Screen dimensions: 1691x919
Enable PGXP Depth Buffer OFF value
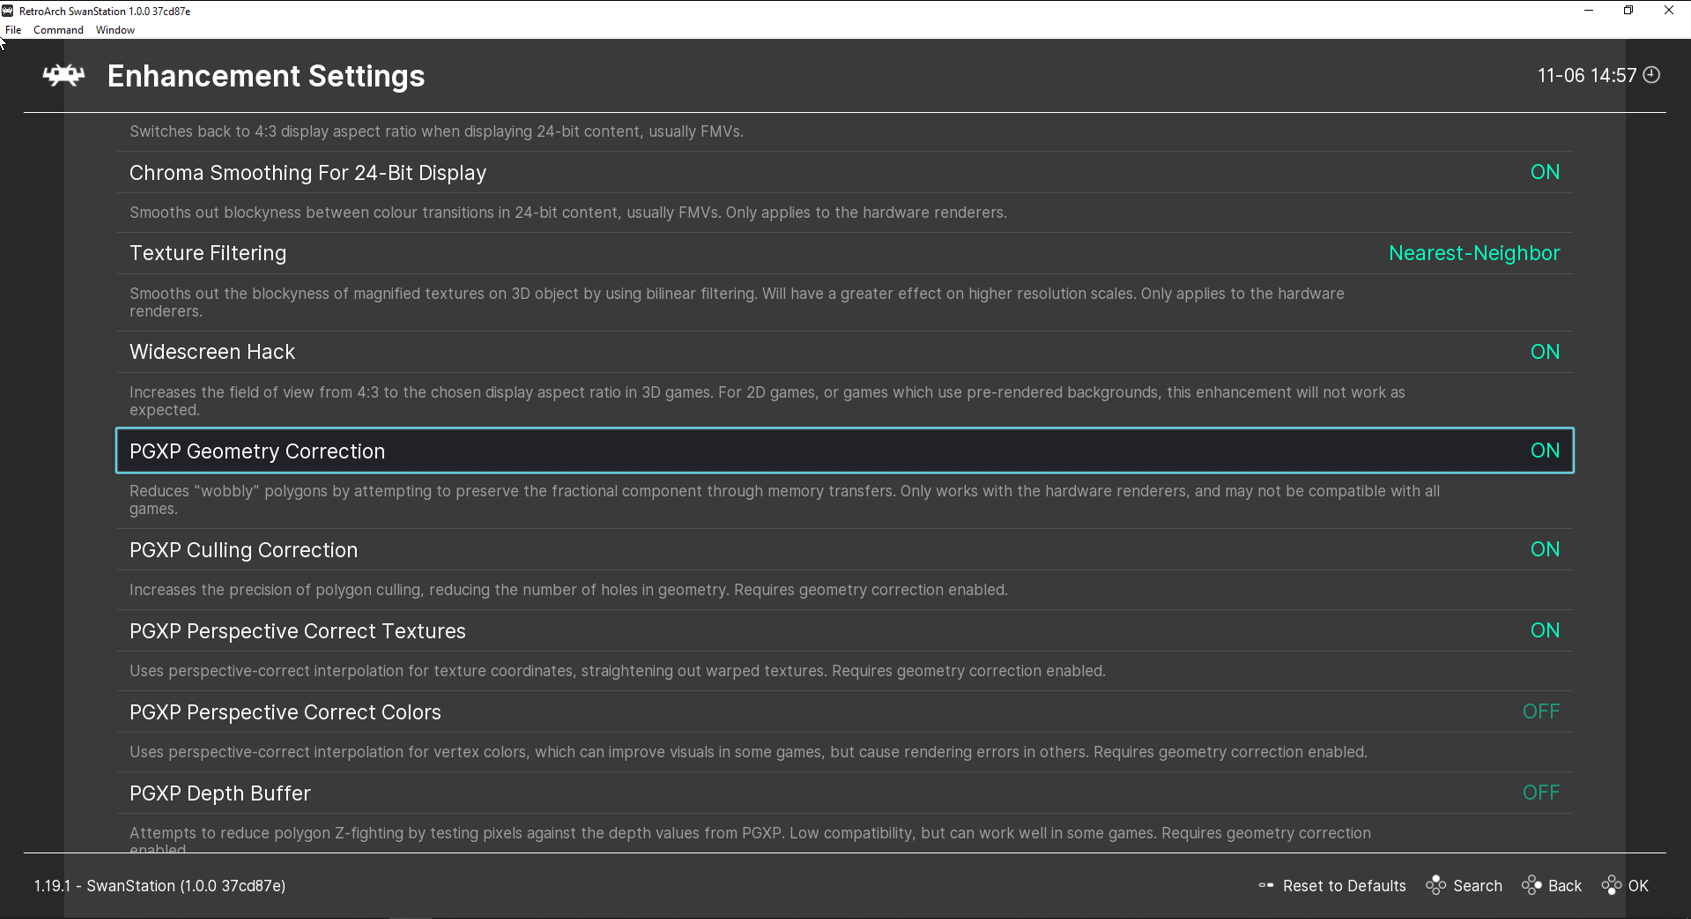tap(1541, 793)
